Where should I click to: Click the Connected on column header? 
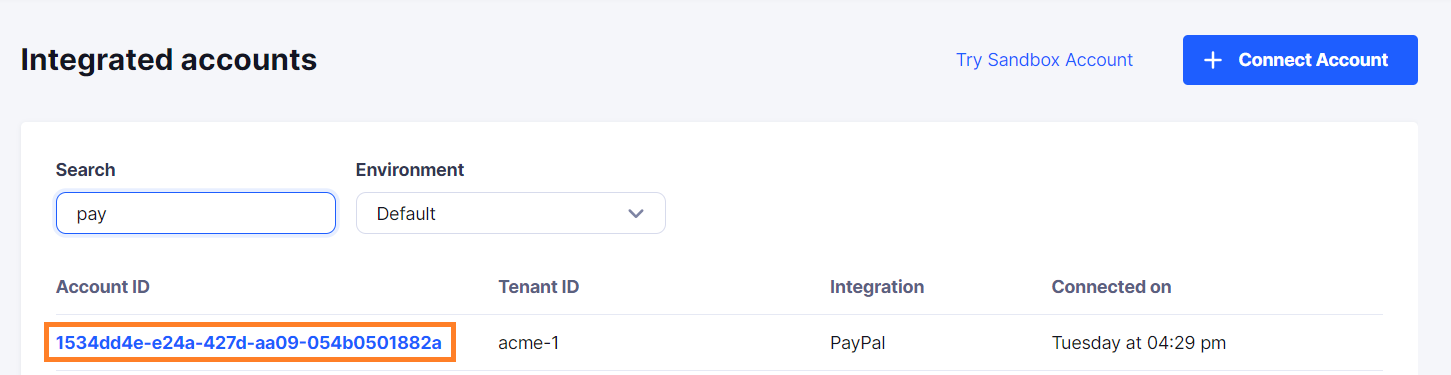click(1111, 287)
